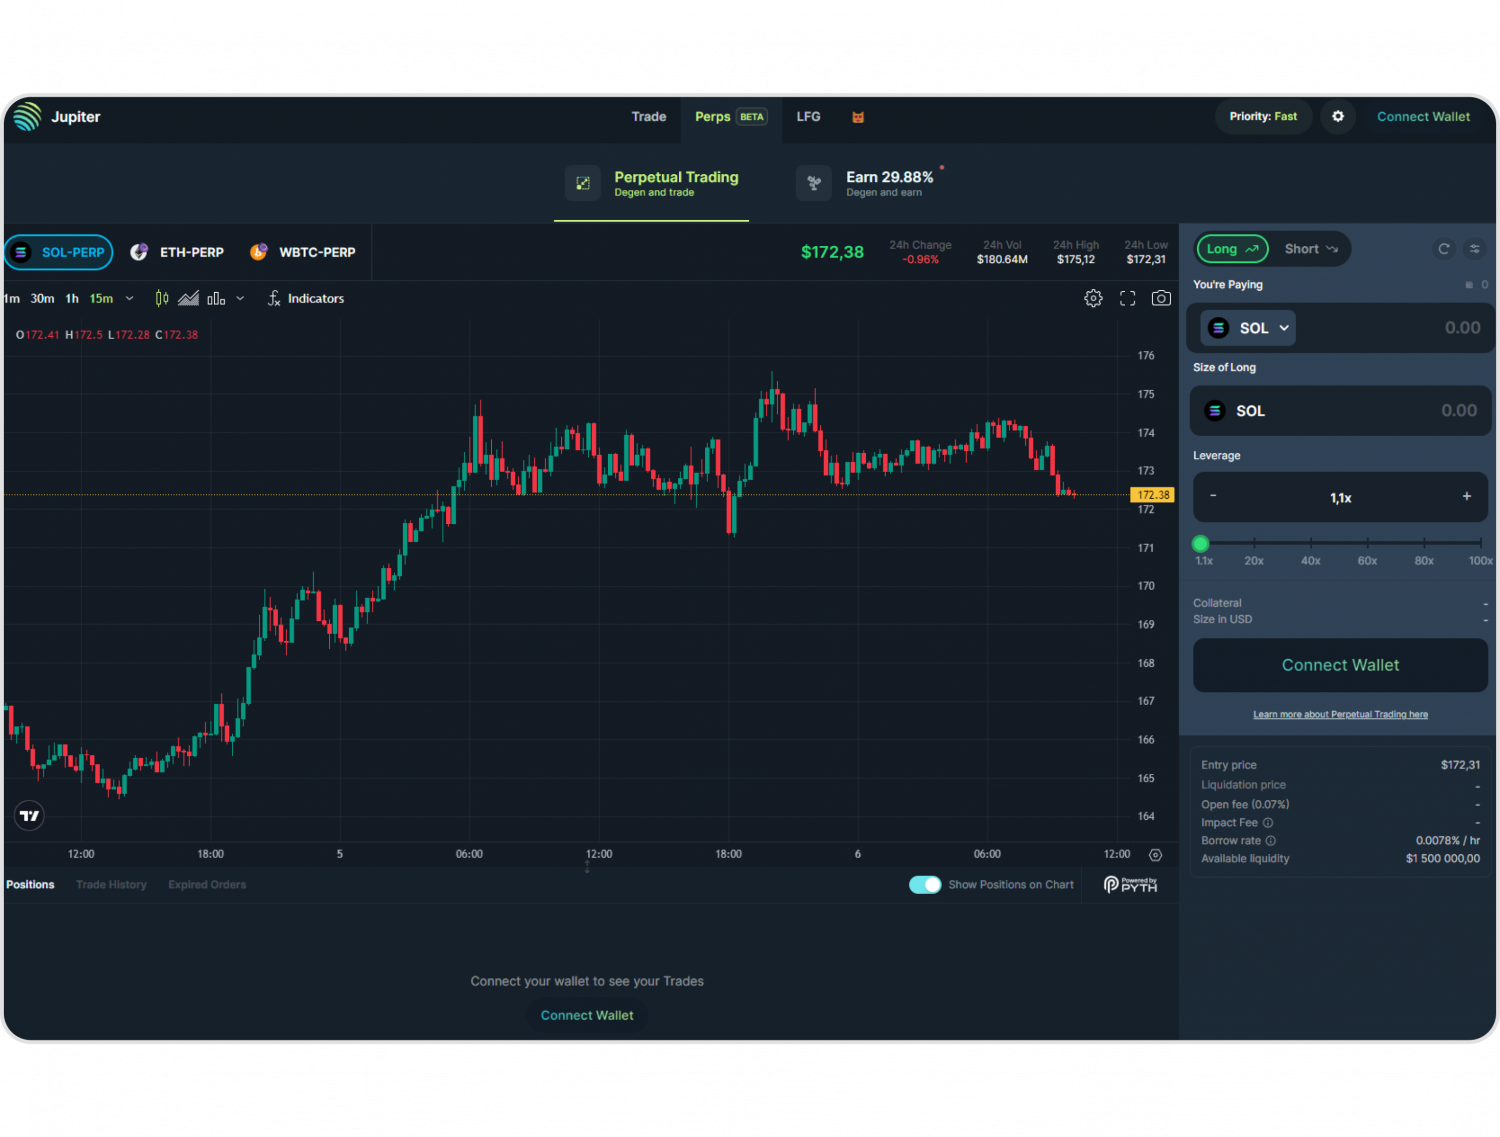
Task: Open global settings gear next to Priority
Action: coord(1338,117)
